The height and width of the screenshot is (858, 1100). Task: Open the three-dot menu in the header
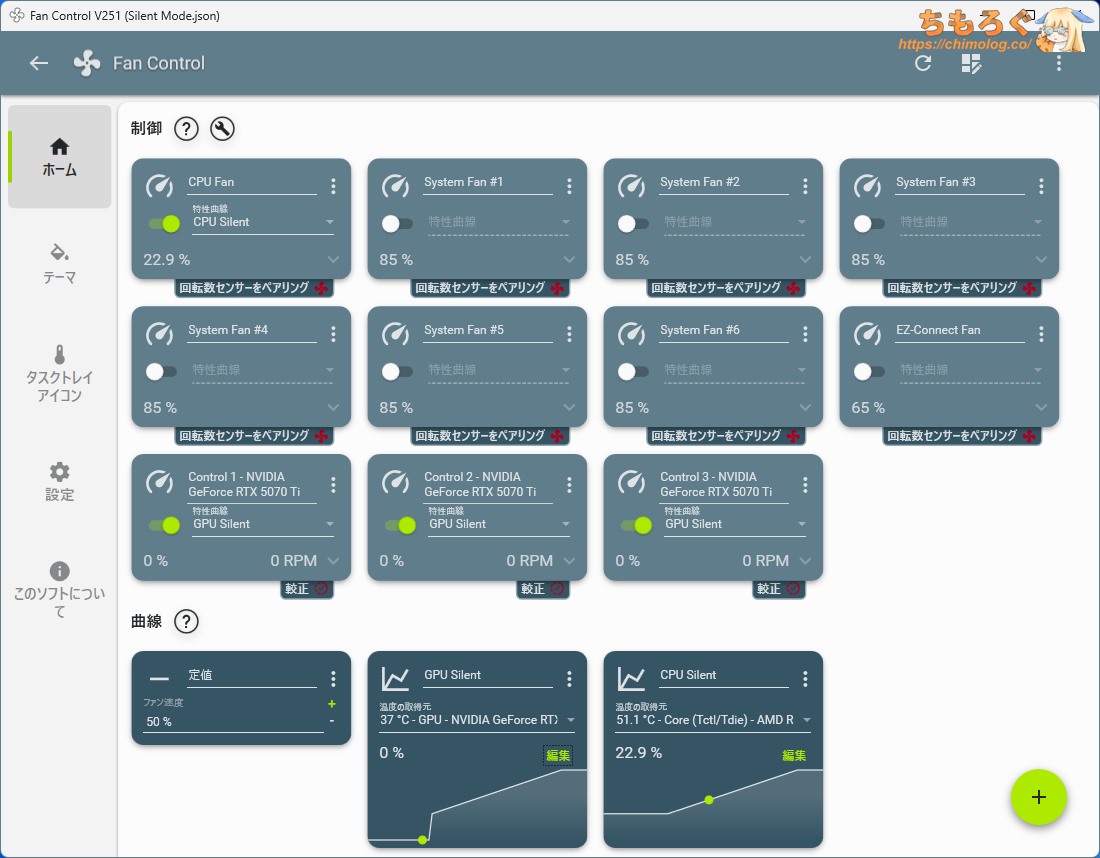[1059, 63]
